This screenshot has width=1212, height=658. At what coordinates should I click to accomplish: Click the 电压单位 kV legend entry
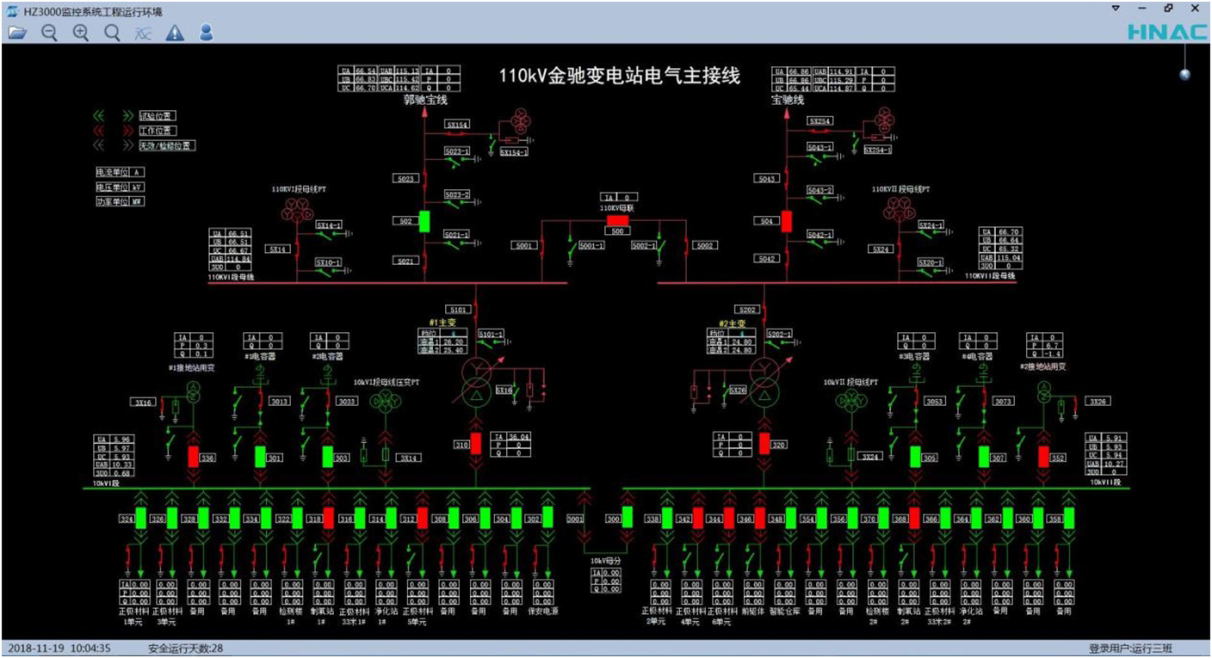(x=119, y=186)
